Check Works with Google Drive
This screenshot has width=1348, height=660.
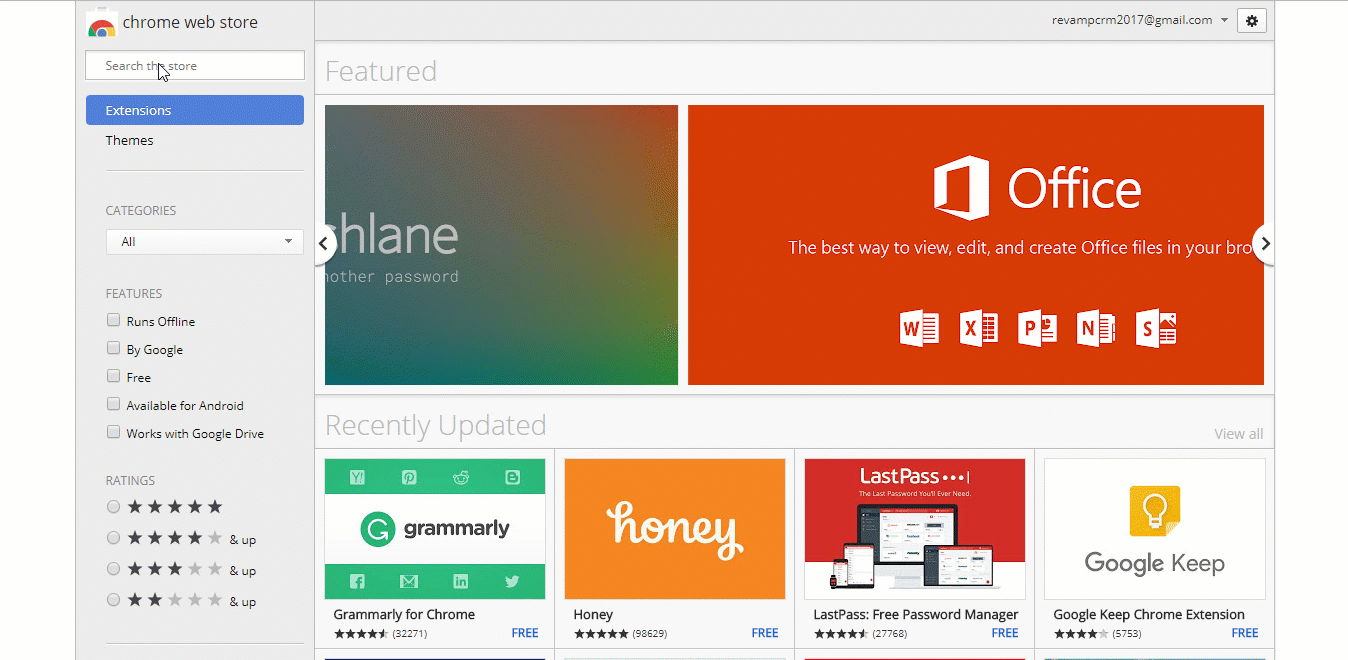(x=113, y=433)
